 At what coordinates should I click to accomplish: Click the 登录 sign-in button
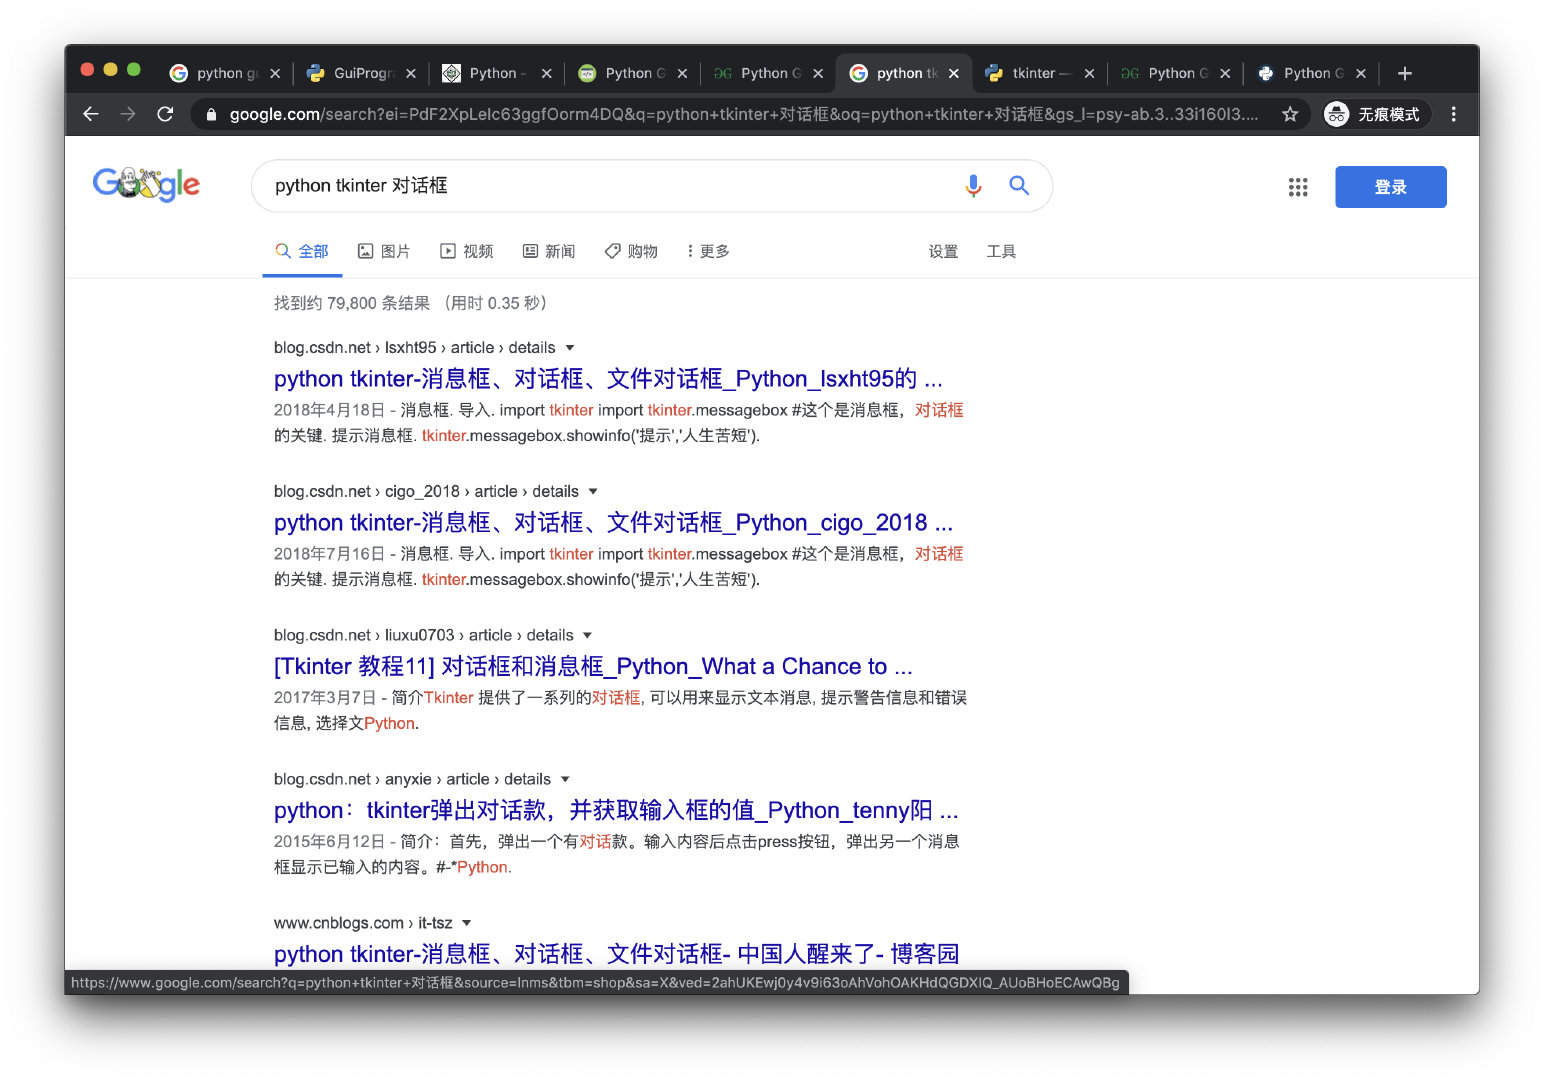(1390, 187)
